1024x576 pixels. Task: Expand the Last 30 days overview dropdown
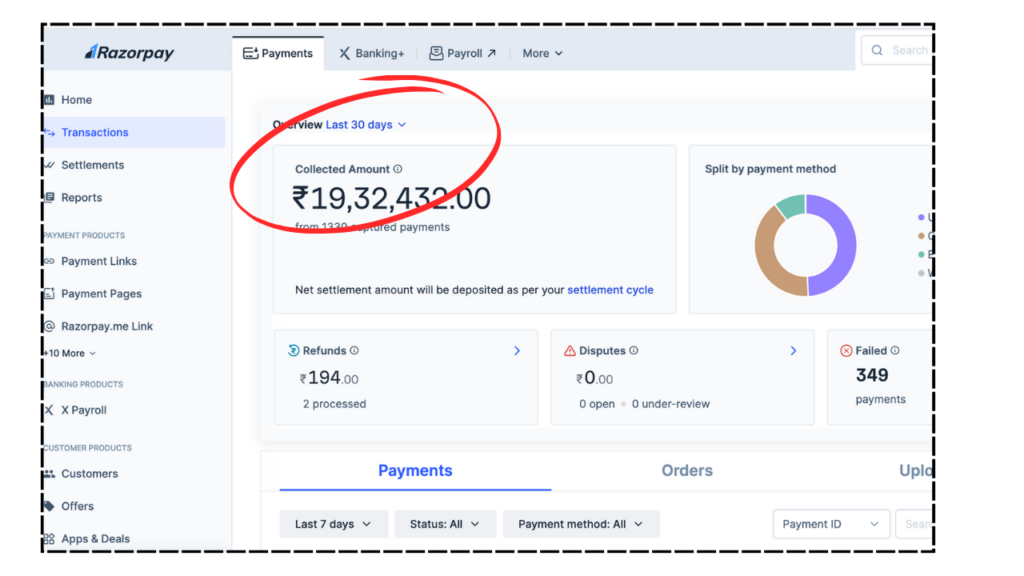tap(366, 125)
